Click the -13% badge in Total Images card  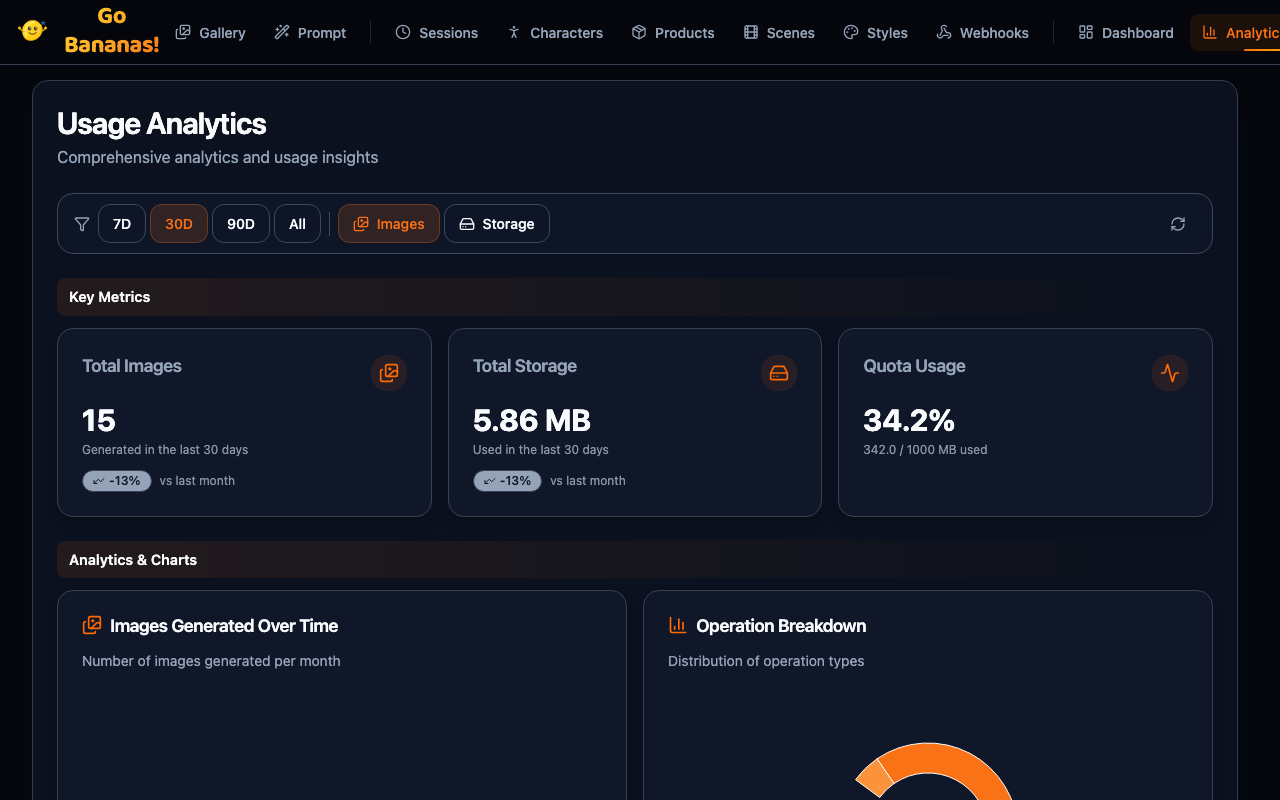pyautogui.click(x=117, y=481)
